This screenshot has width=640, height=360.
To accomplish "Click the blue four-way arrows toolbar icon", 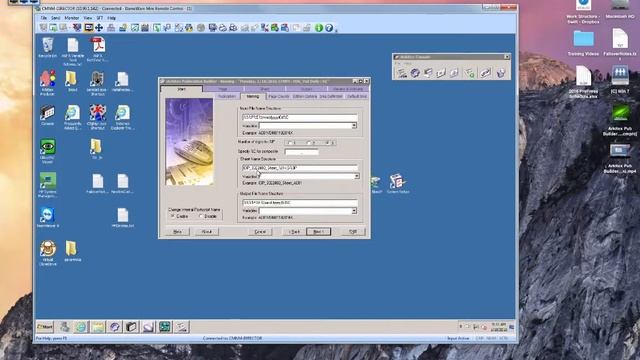I will pos(99,28).
